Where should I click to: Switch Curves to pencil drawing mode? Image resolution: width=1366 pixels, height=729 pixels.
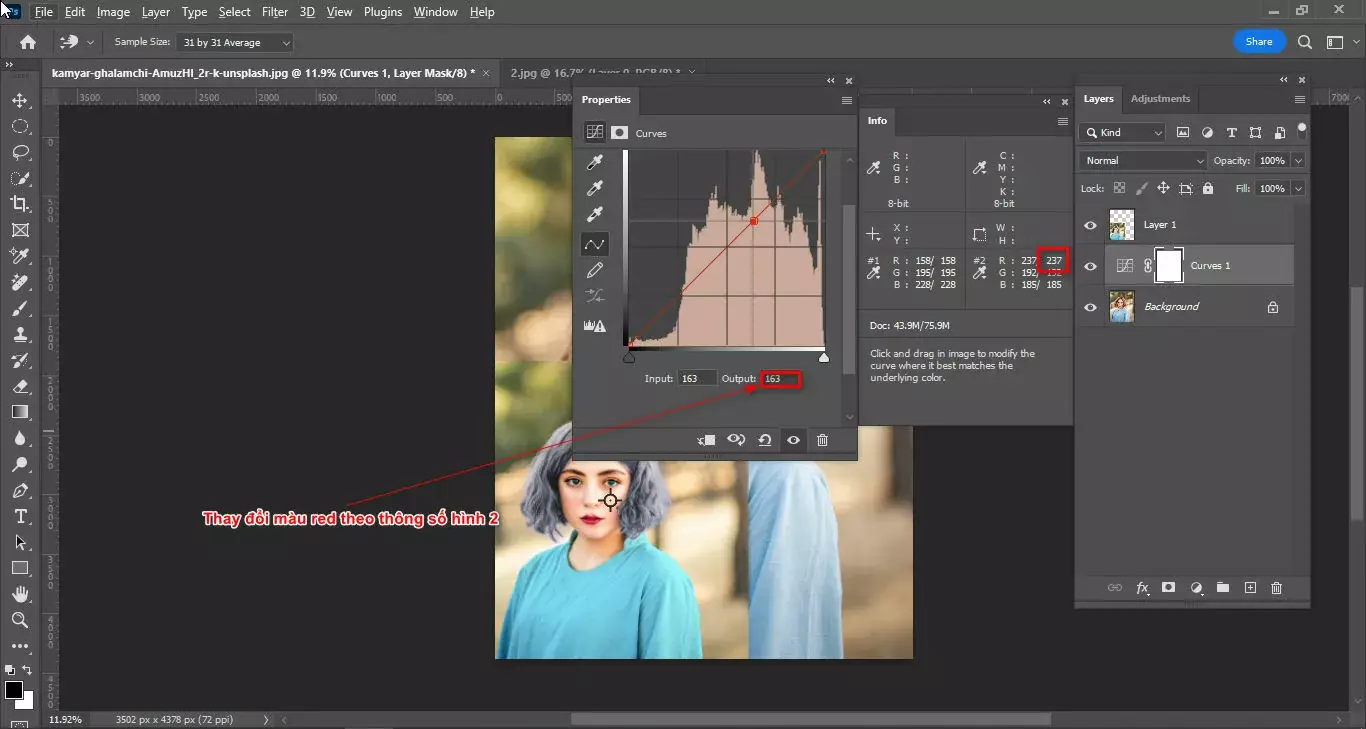[x=595, y=270]
